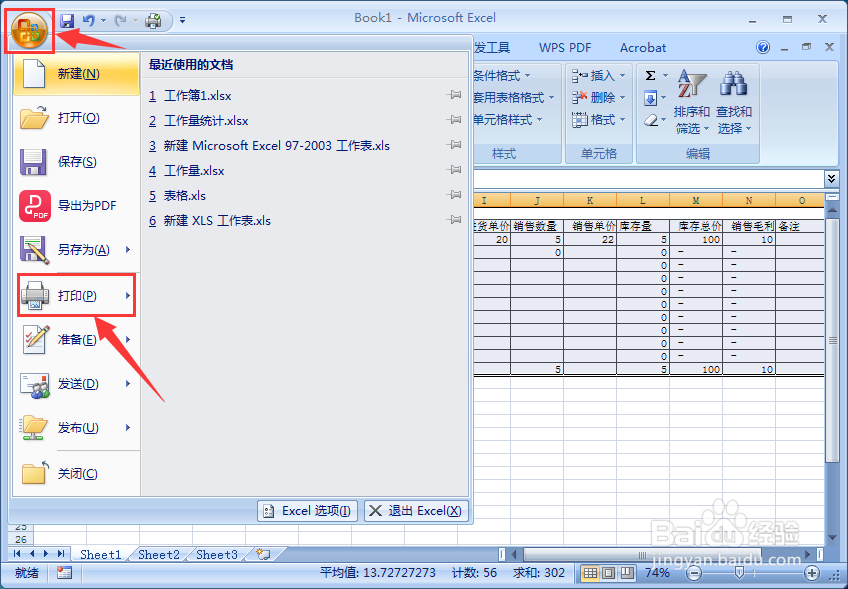Click the AutoSum sigma icon
Image resolution: width=848 pixels, height=589 pixels.
[x=651, y=76]
